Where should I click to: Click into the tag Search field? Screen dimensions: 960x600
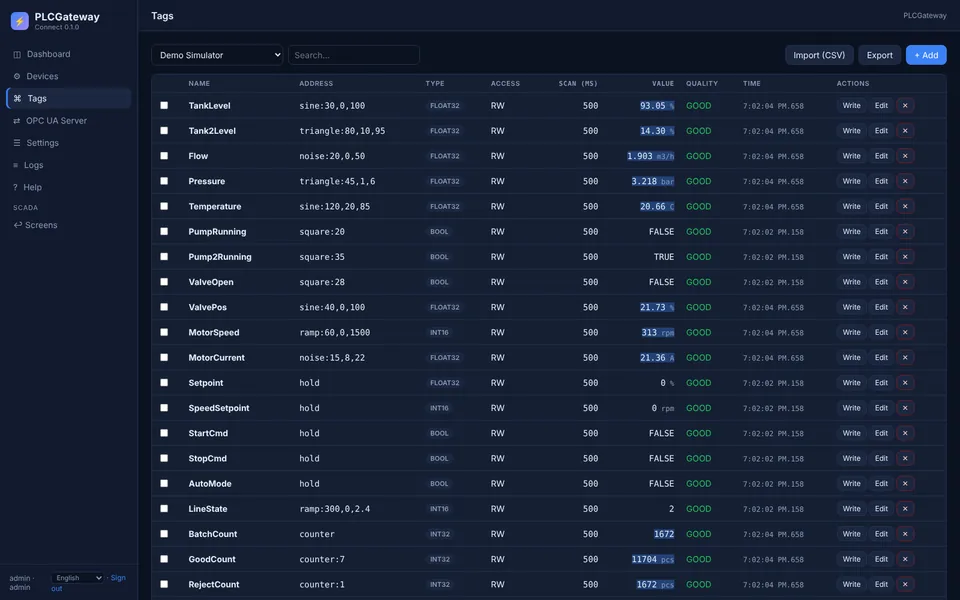tap(354, 55)
